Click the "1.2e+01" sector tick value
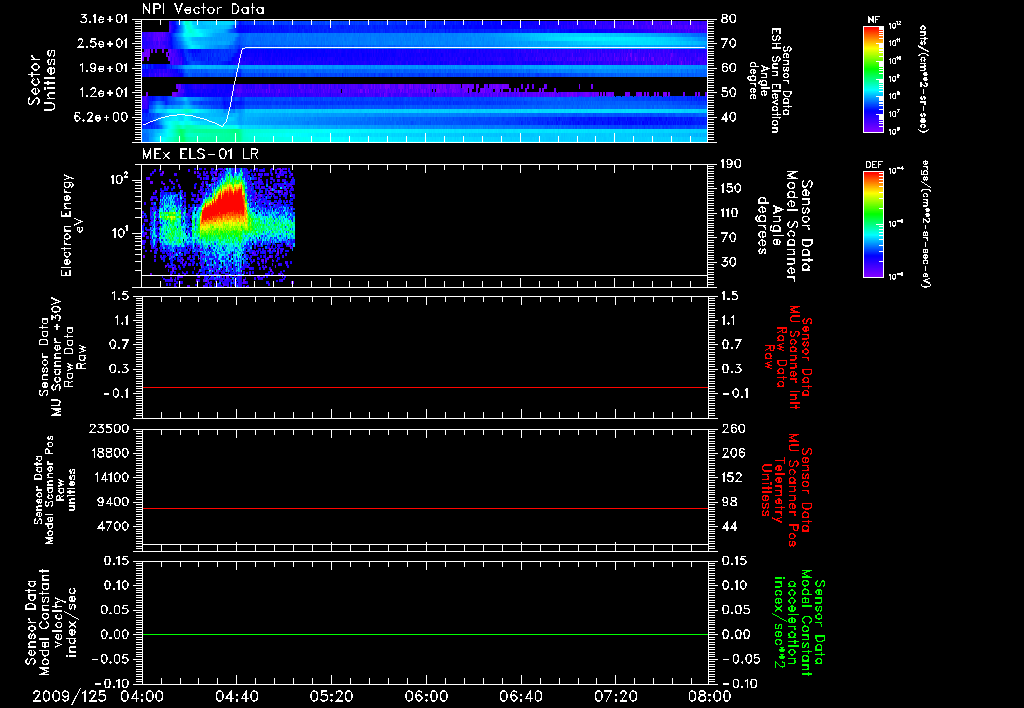The height and width of the screenshot is (708, 1024). 105,93
